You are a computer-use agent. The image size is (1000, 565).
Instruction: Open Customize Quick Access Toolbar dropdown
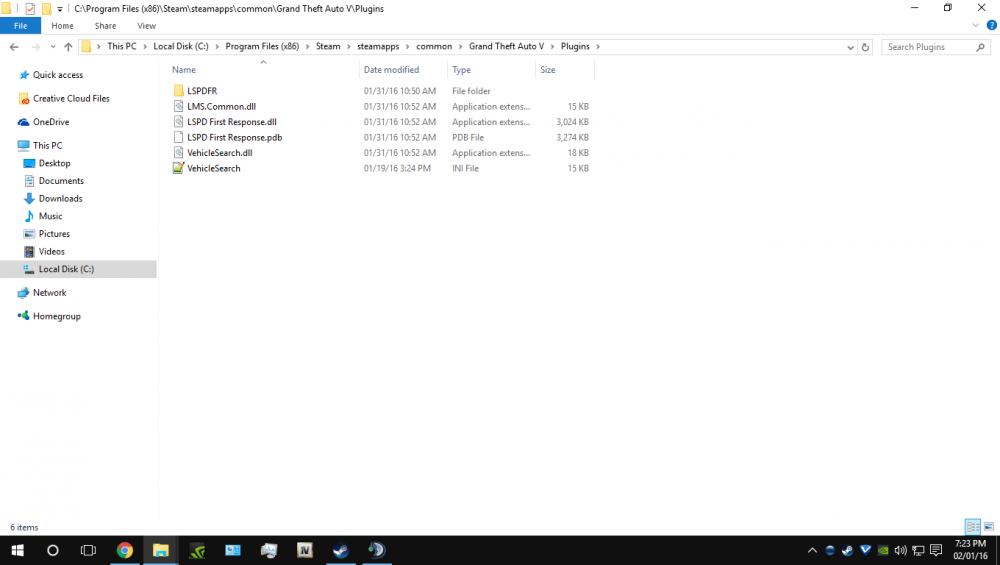tap(59, 9)
